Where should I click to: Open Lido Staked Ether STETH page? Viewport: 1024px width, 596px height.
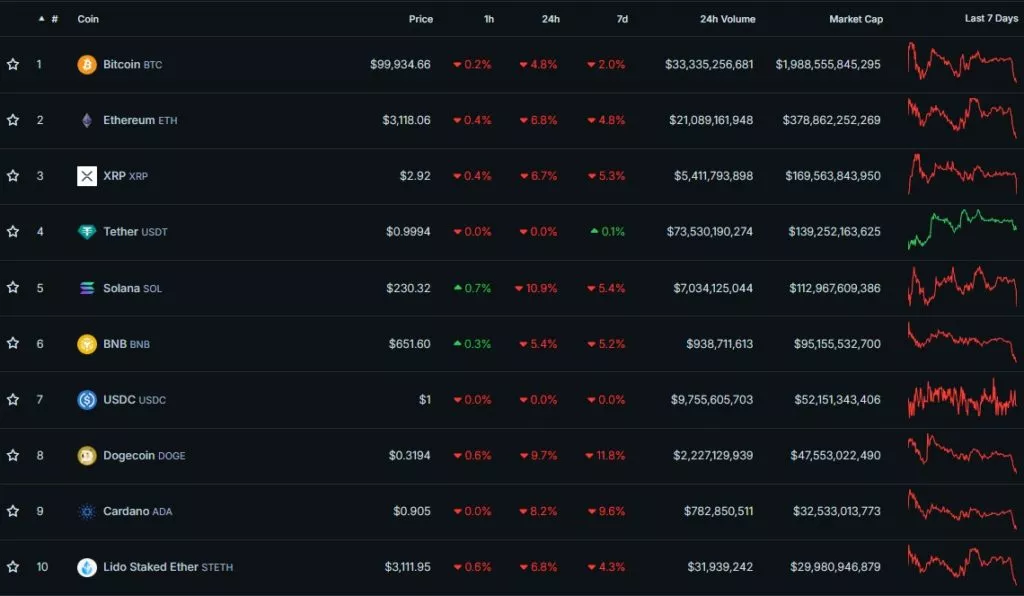(x=168, y=567)
